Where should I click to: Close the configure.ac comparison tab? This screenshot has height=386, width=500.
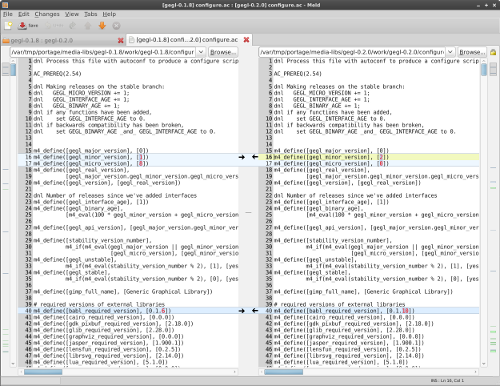(x=246, y=40)
